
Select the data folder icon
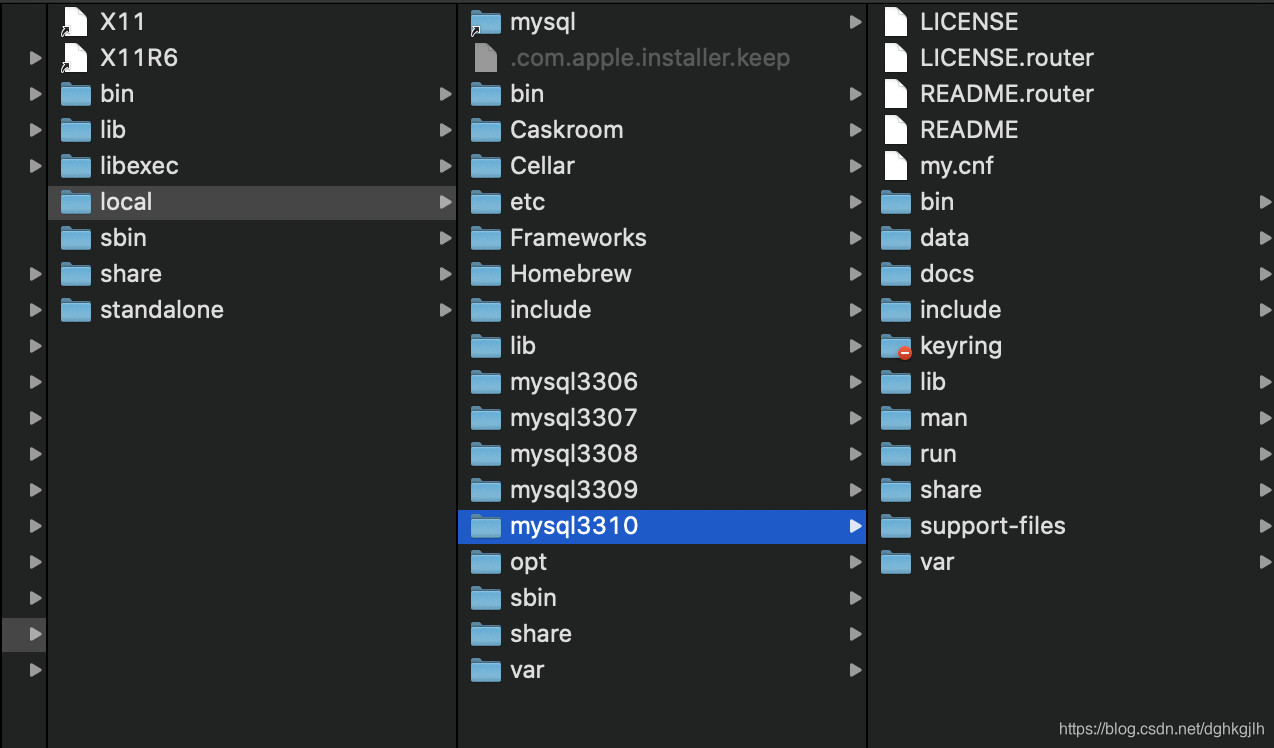tap(896, 238)
